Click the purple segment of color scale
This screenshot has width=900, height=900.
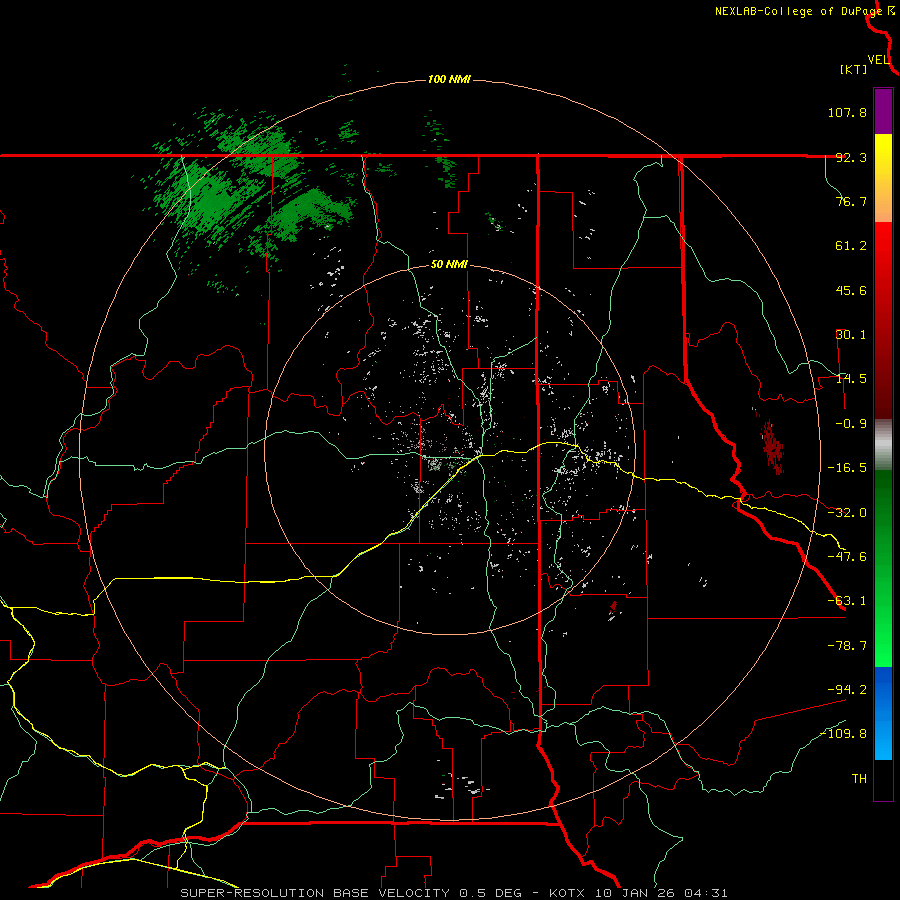[x=883, y=111]
